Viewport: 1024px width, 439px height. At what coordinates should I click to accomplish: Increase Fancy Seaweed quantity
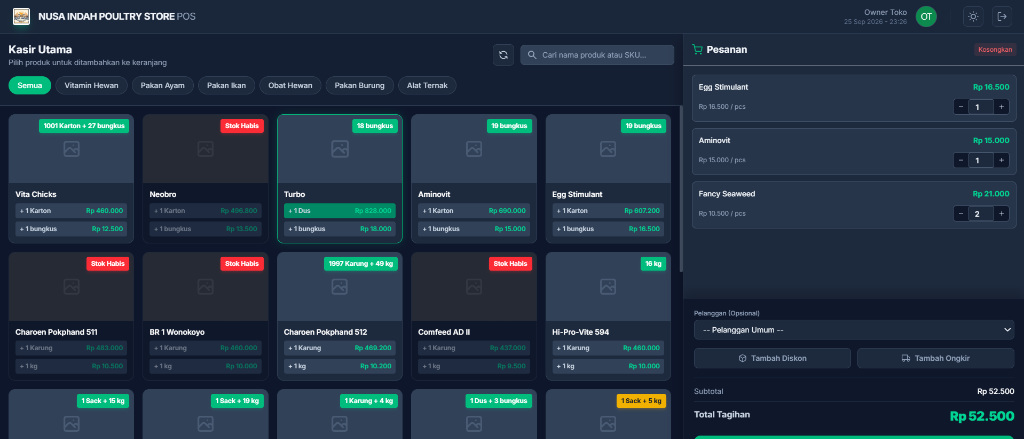1001,214
